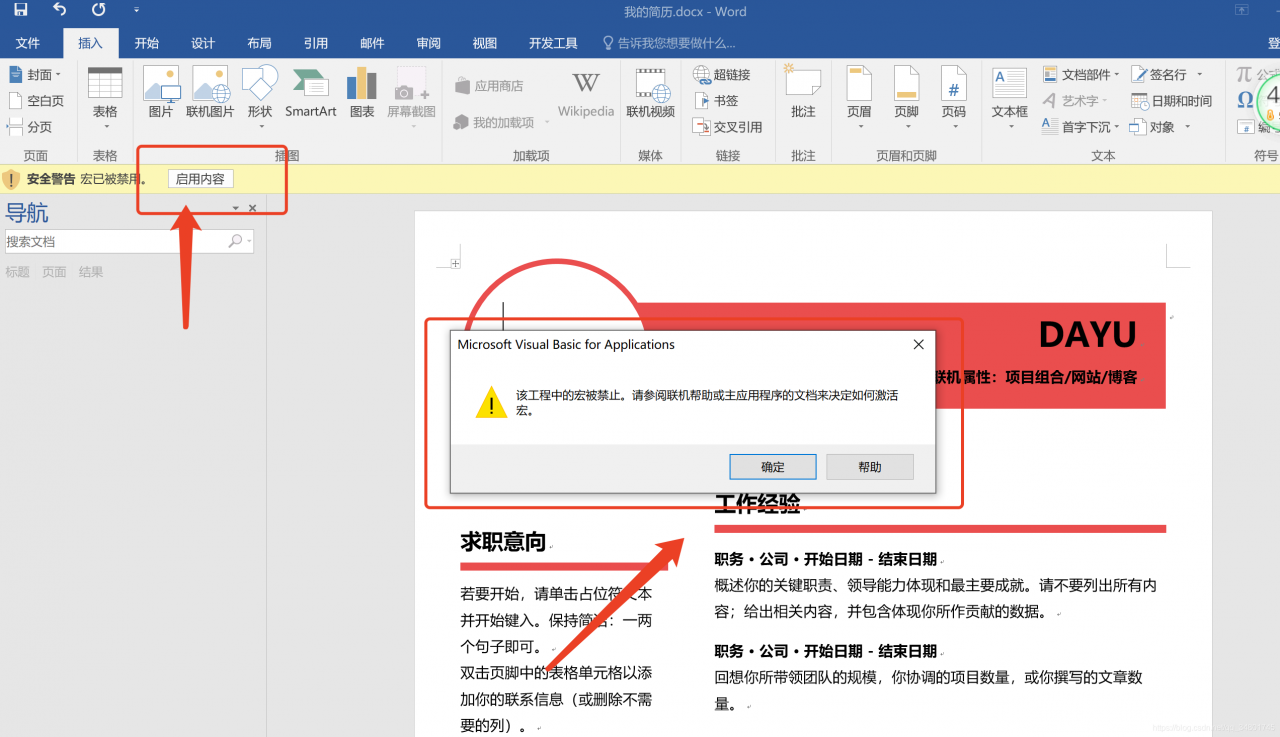Apply 首字下沉 drop cap
This screenshot has width=1280, height=737.
[1081, 127]
